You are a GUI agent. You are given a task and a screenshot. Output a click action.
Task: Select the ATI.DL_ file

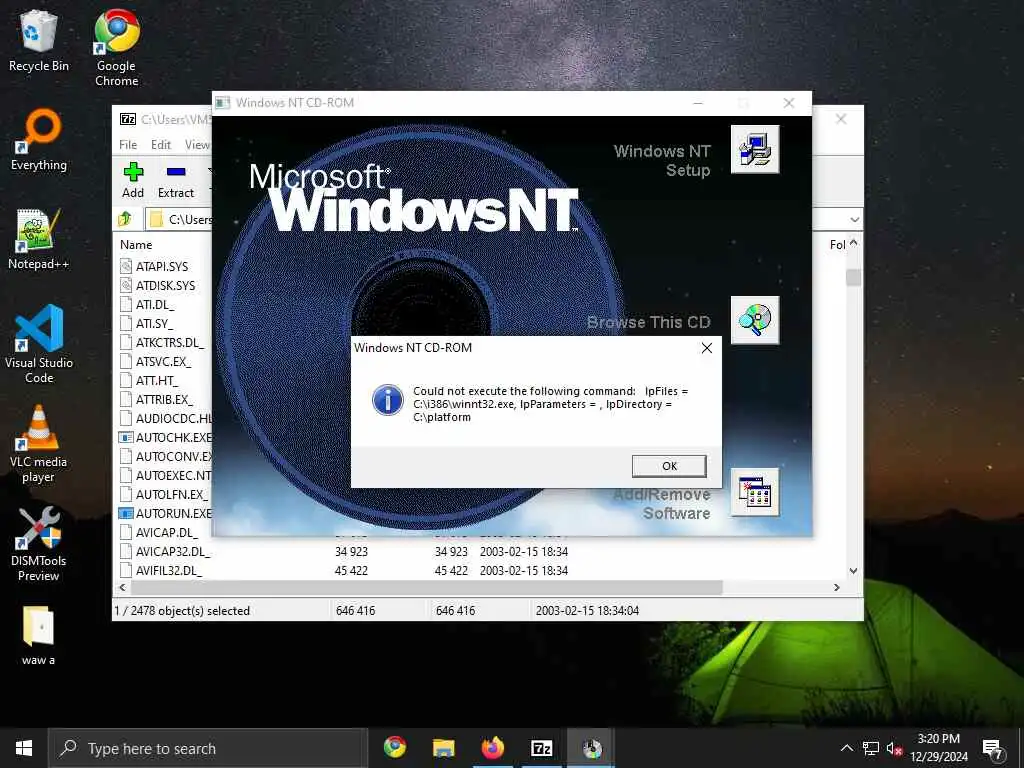point(155,304)
